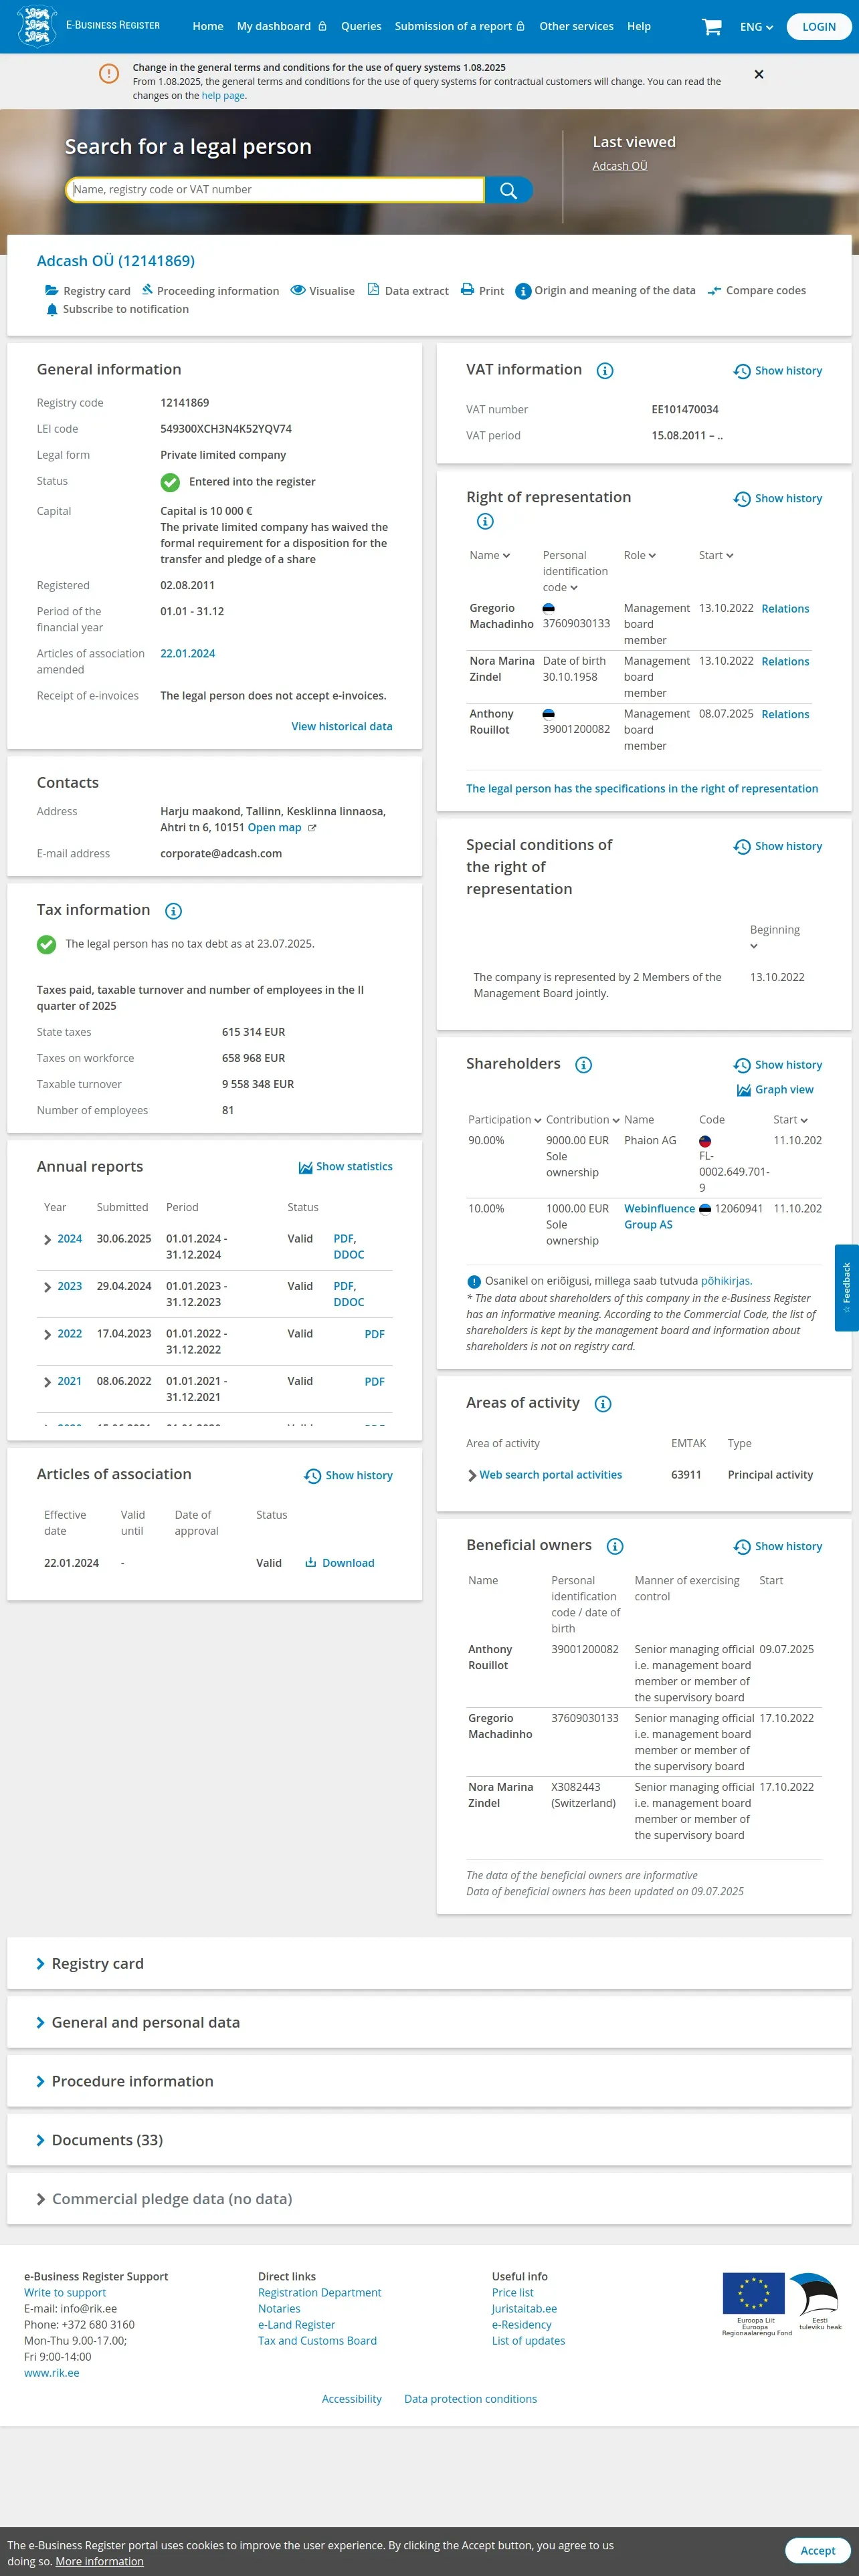
Task: Open the ENG language dropdown
Action: [756, 27]
